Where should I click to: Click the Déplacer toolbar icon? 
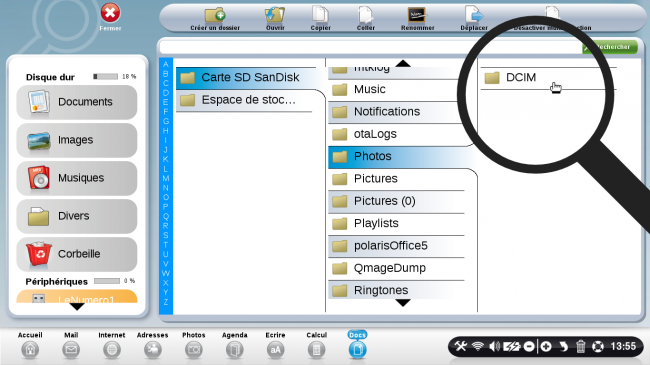click(474, 15)
